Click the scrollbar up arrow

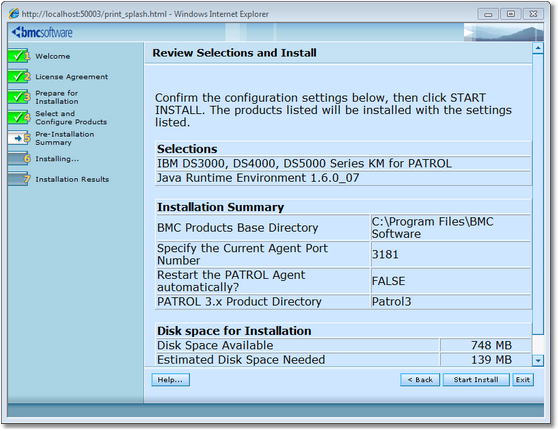click(x=538, y=48)
